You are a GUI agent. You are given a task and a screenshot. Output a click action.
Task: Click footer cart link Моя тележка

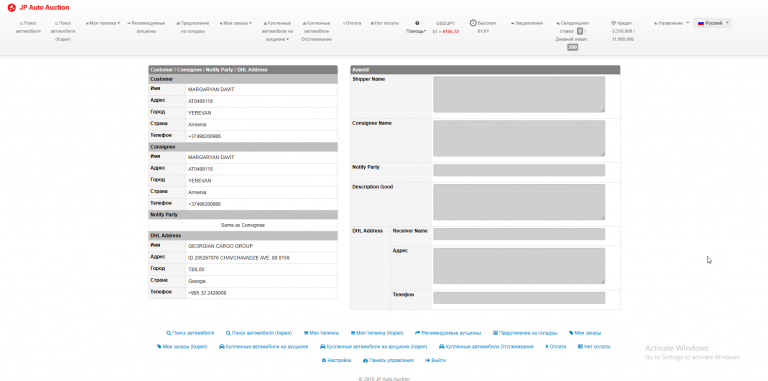321,333
